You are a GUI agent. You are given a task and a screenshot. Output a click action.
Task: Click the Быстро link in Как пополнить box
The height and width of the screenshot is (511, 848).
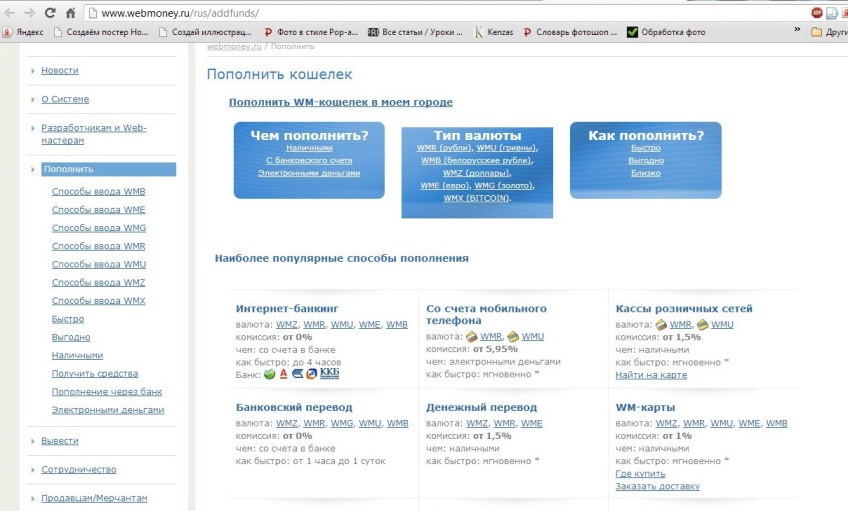pyautogui.click(x=646, y=148)
